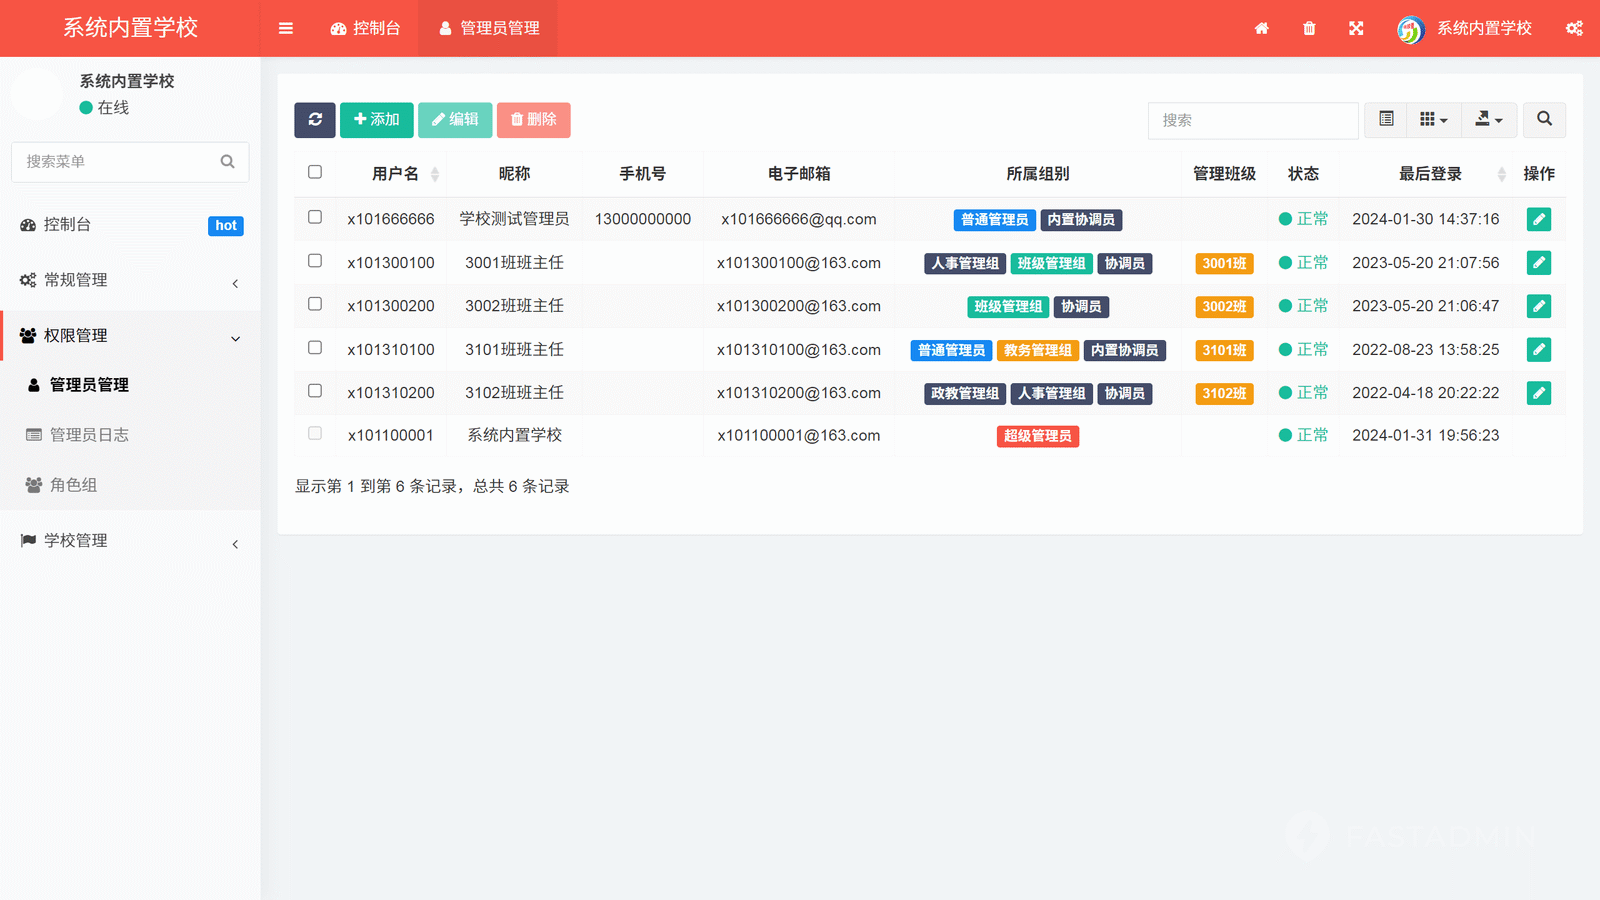Image resolution: width=1600 pixels, height=900 pixels.
Task: Open the columns visibility dropdown
Action: click(x=1433, y=120)
